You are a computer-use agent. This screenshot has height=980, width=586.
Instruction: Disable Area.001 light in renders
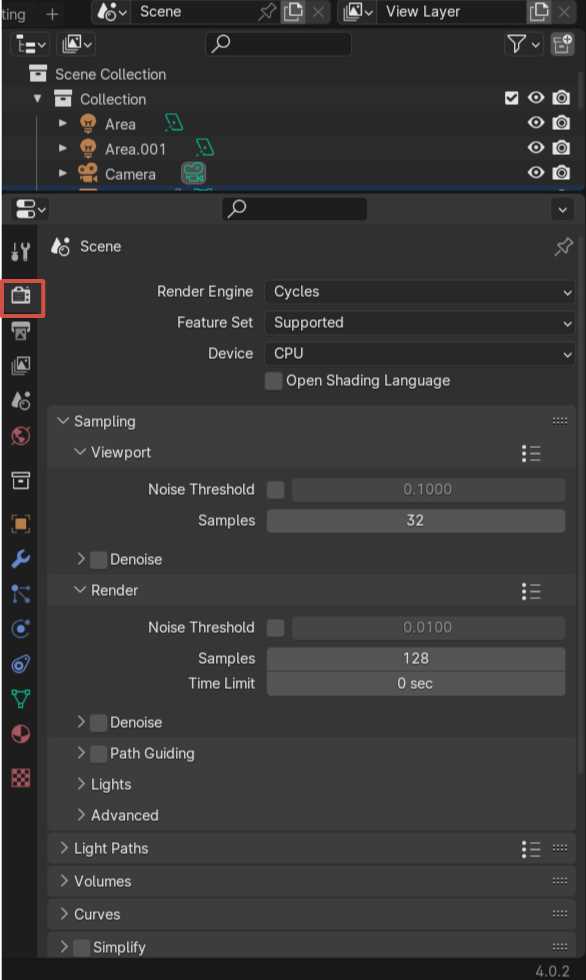[561, 148]
